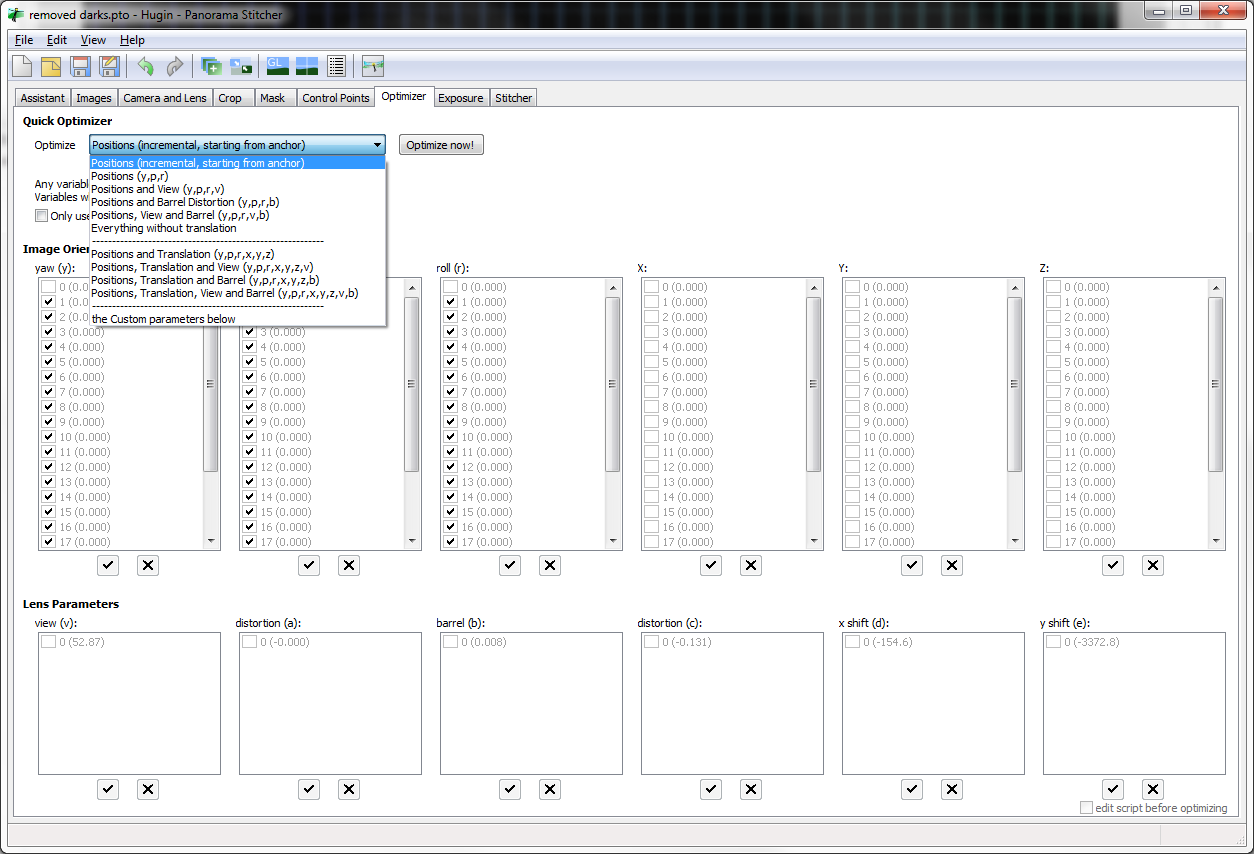Choose Positions, View and Barrel (y,p,r,v,b)
Viewport: 1254px width, 854px height.
tap(237, 215)
